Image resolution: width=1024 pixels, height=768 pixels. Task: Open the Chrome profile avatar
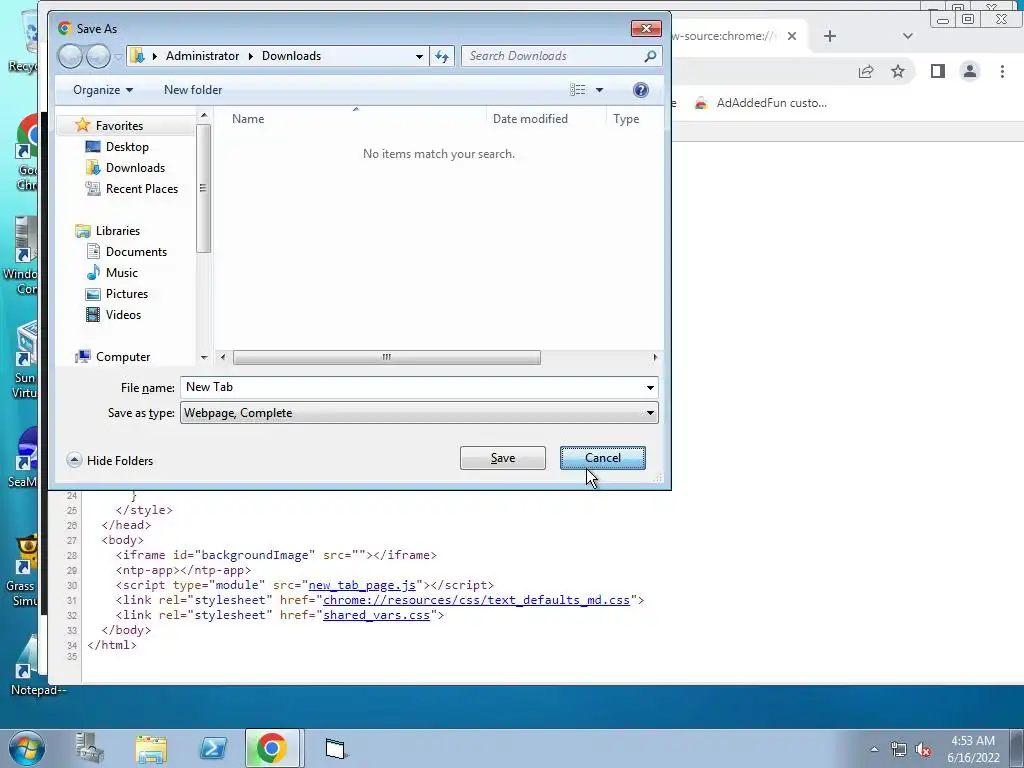[970, 71]
